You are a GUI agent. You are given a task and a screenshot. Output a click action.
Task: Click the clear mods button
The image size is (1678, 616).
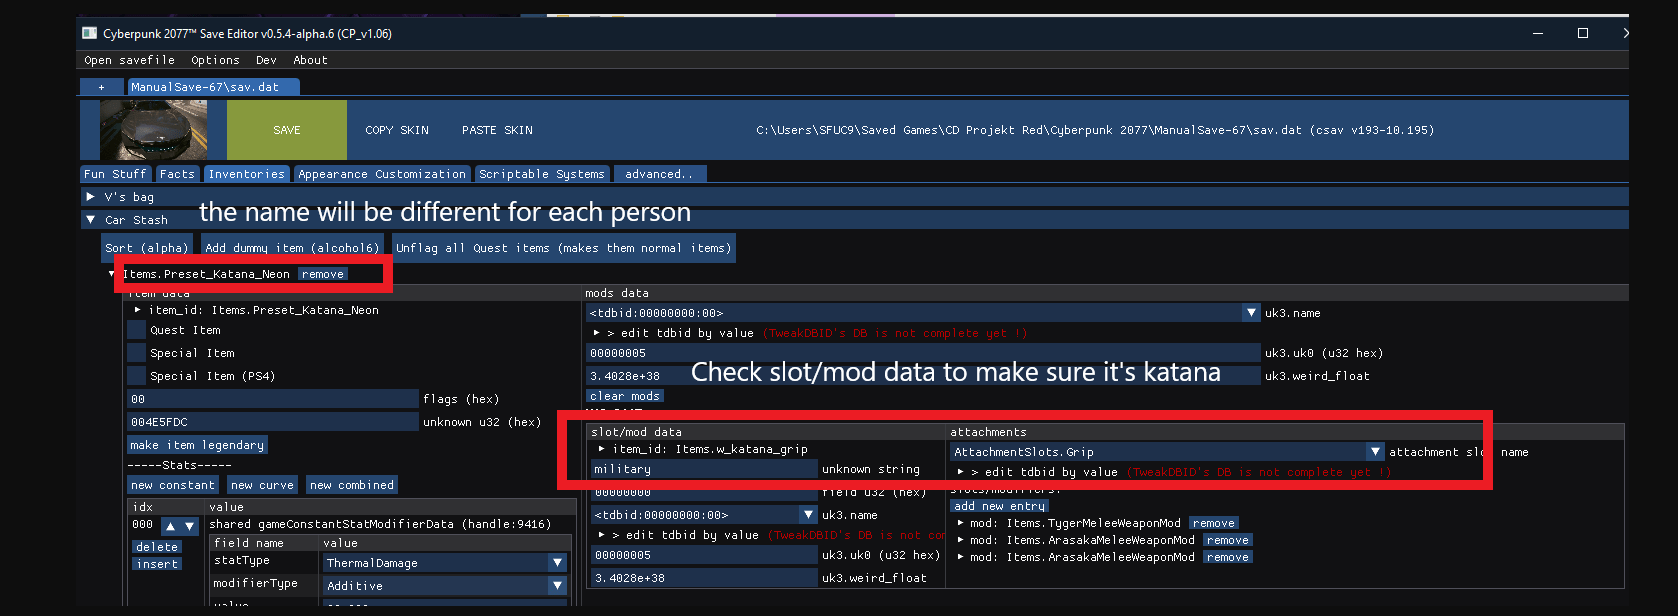click(x=624, y=396)
